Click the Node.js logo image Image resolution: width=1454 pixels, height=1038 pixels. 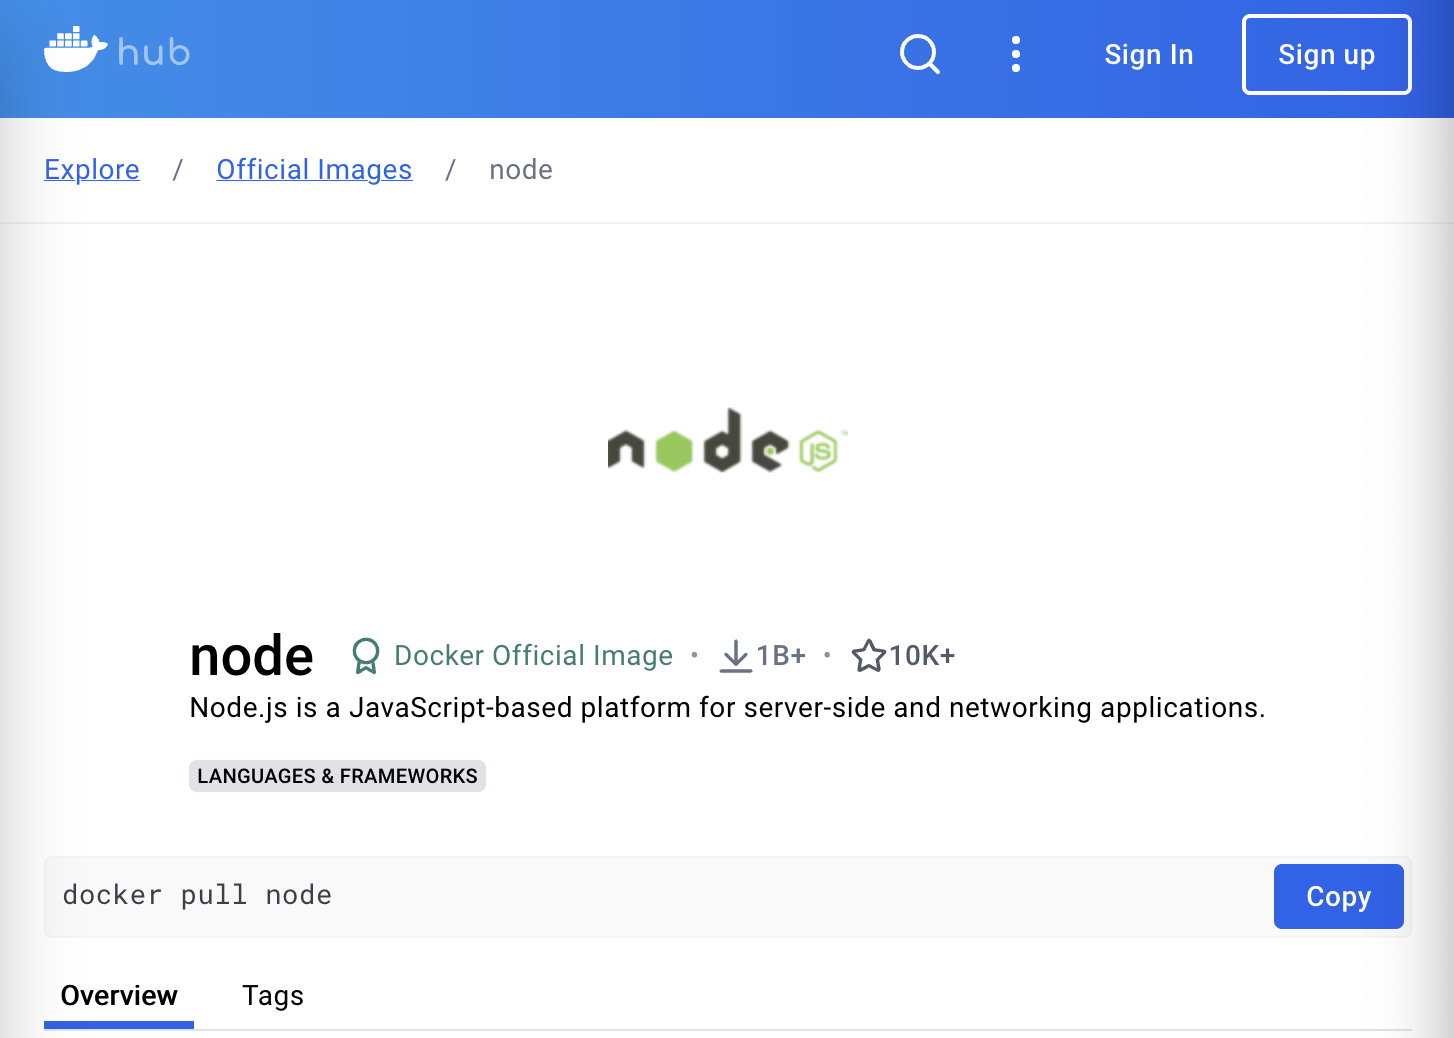(x=727, y=441)
